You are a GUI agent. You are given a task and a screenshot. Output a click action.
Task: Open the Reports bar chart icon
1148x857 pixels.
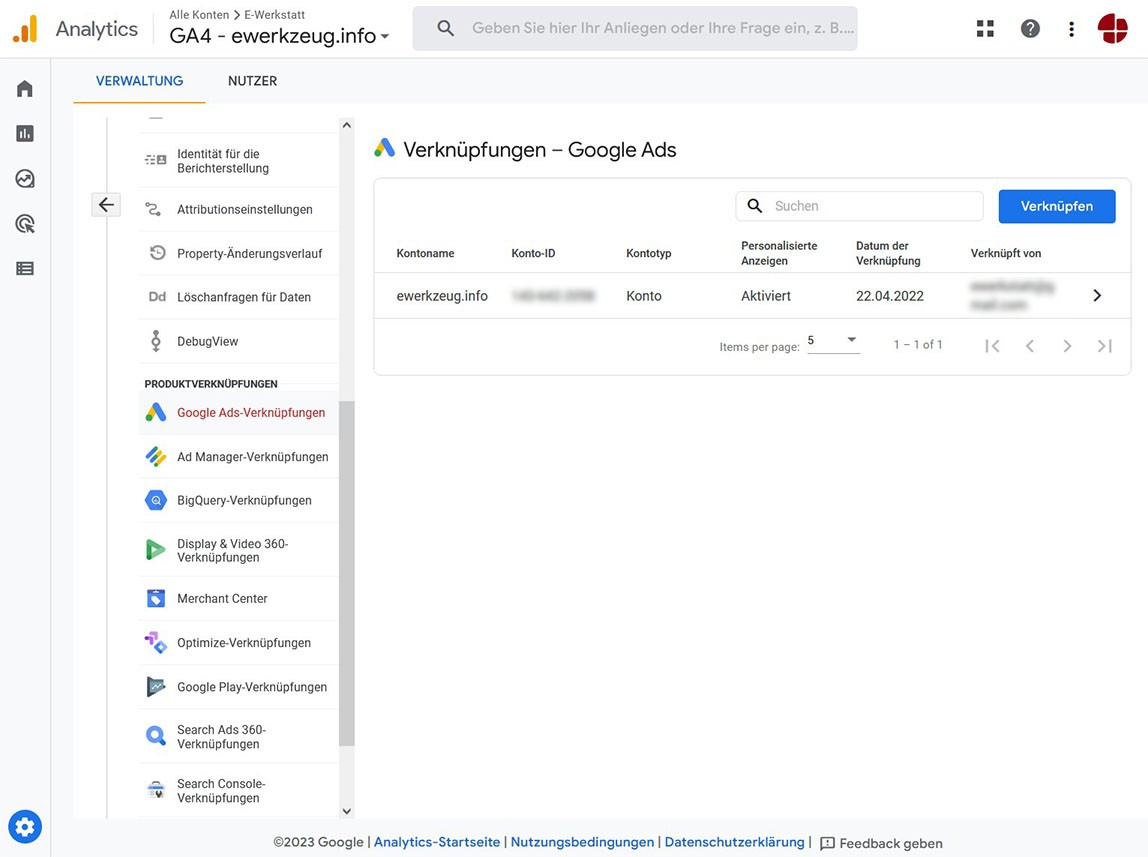(x=25, y=133)
